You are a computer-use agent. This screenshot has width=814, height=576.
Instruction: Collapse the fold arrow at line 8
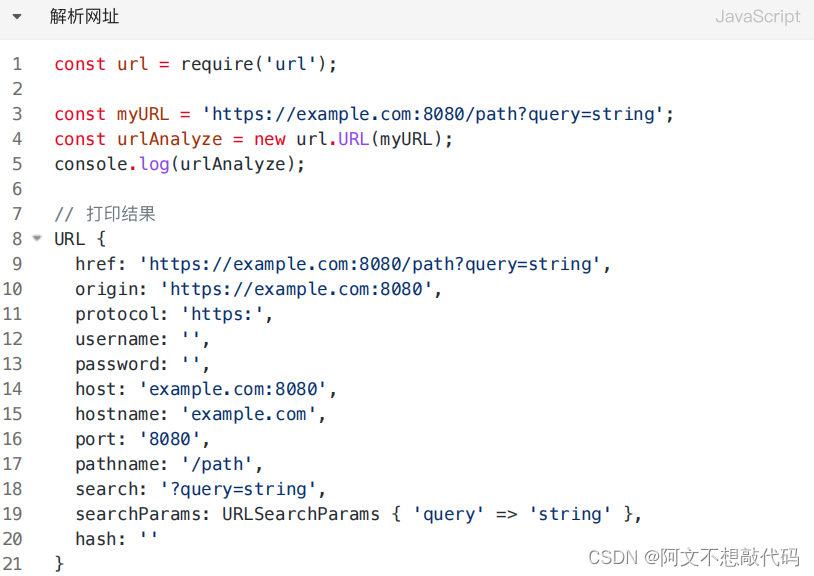point(37,238)
